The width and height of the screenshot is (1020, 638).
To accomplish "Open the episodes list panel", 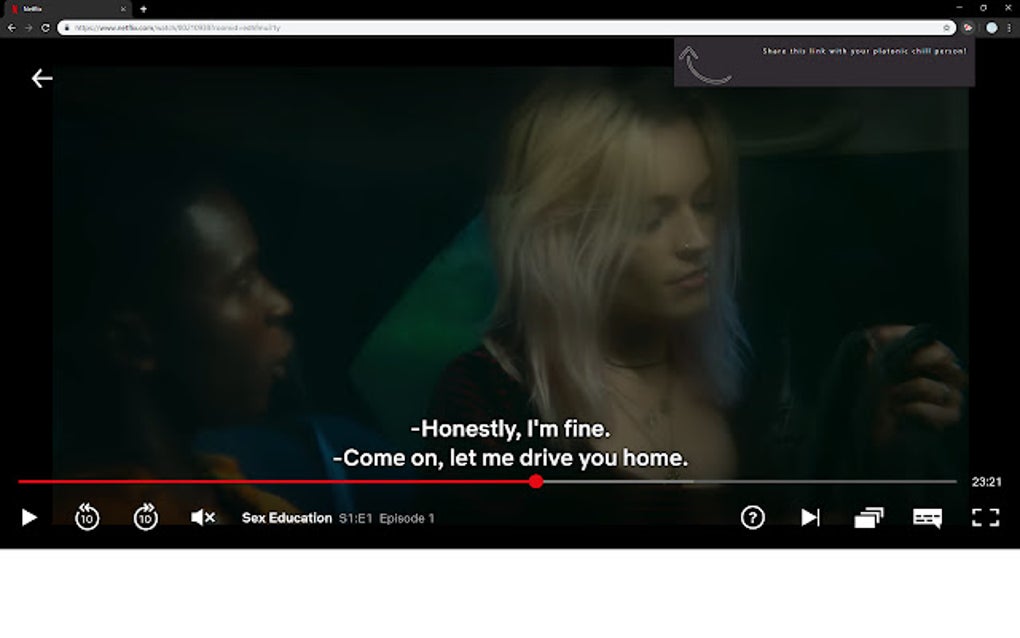I will point(869,517).
